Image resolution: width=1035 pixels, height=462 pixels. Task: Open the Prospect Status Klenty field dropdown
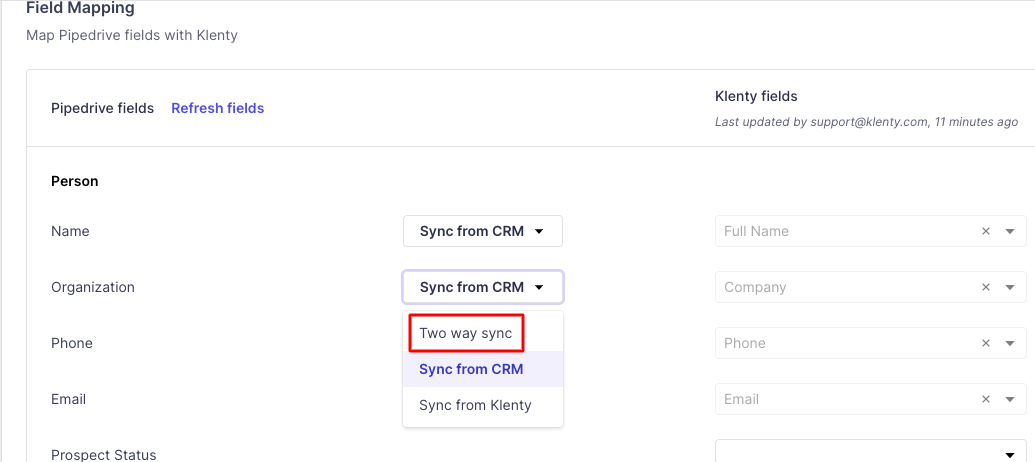[870, 452]
